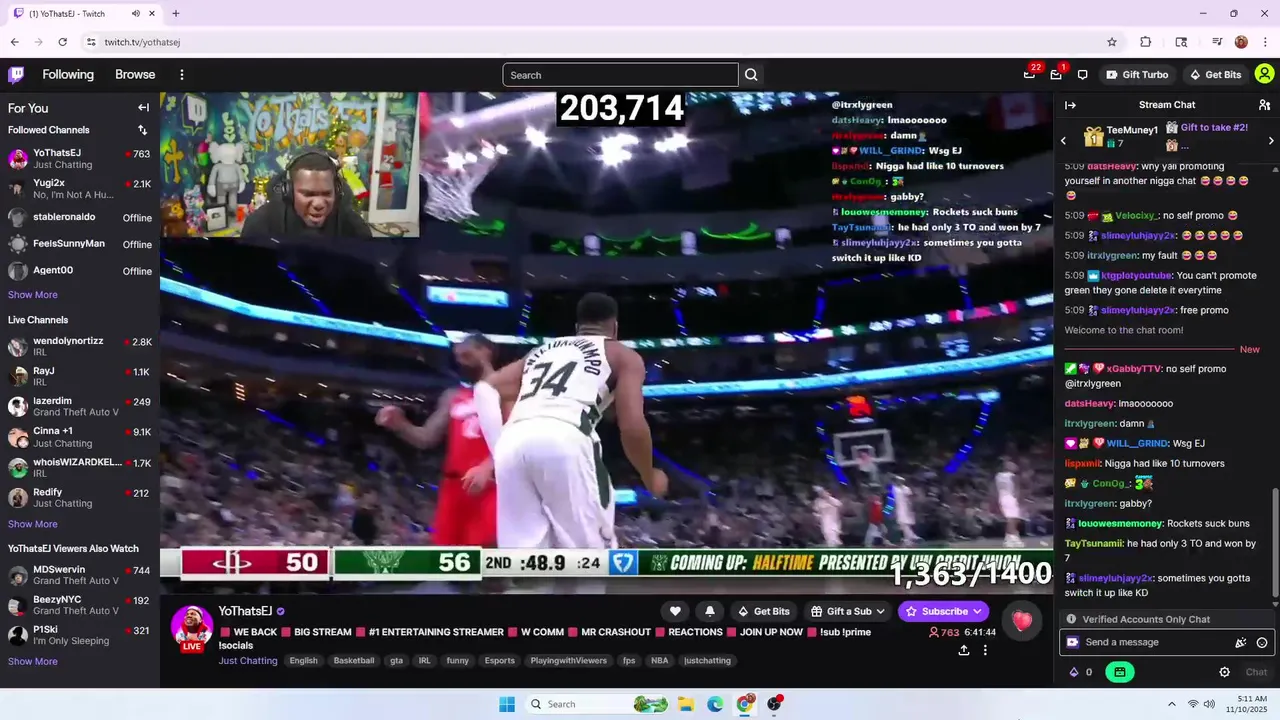Screen dimensions: 1280x720
Task: Open MDSwervin recommended channel
Action: 80,575
